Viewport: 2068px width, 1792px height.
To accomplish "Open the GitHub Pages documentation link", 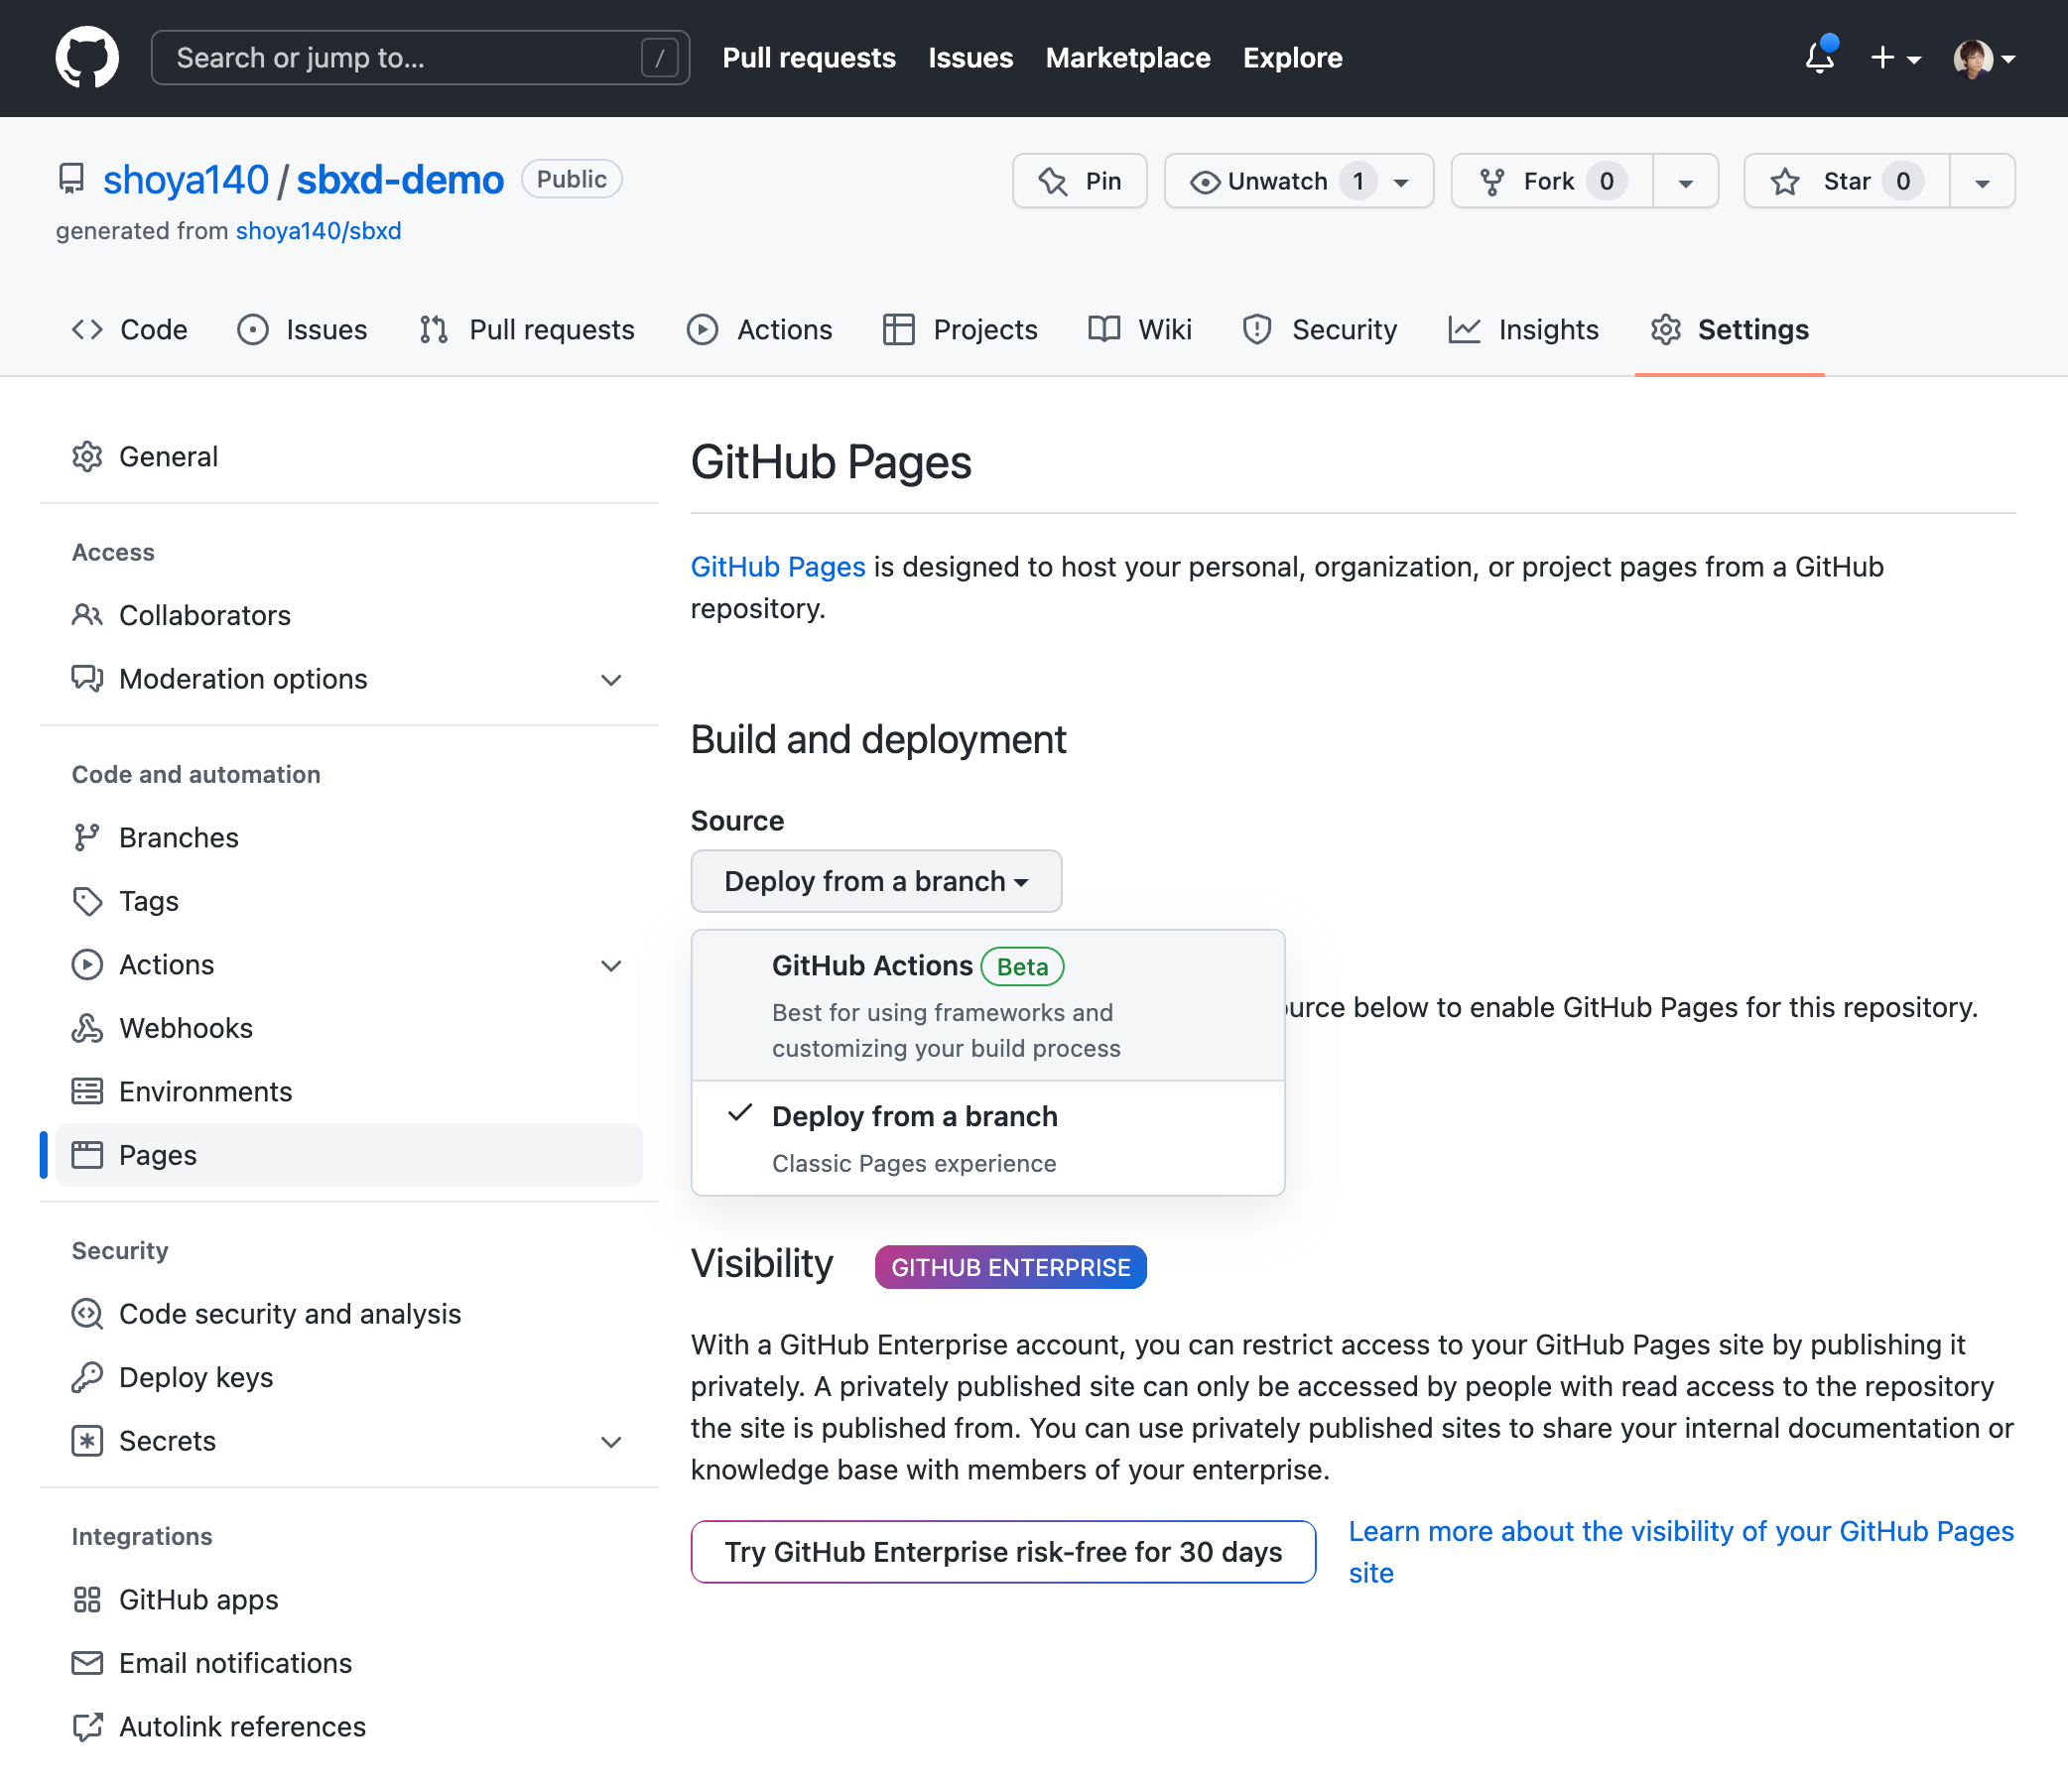I will (x=777, y=566).
